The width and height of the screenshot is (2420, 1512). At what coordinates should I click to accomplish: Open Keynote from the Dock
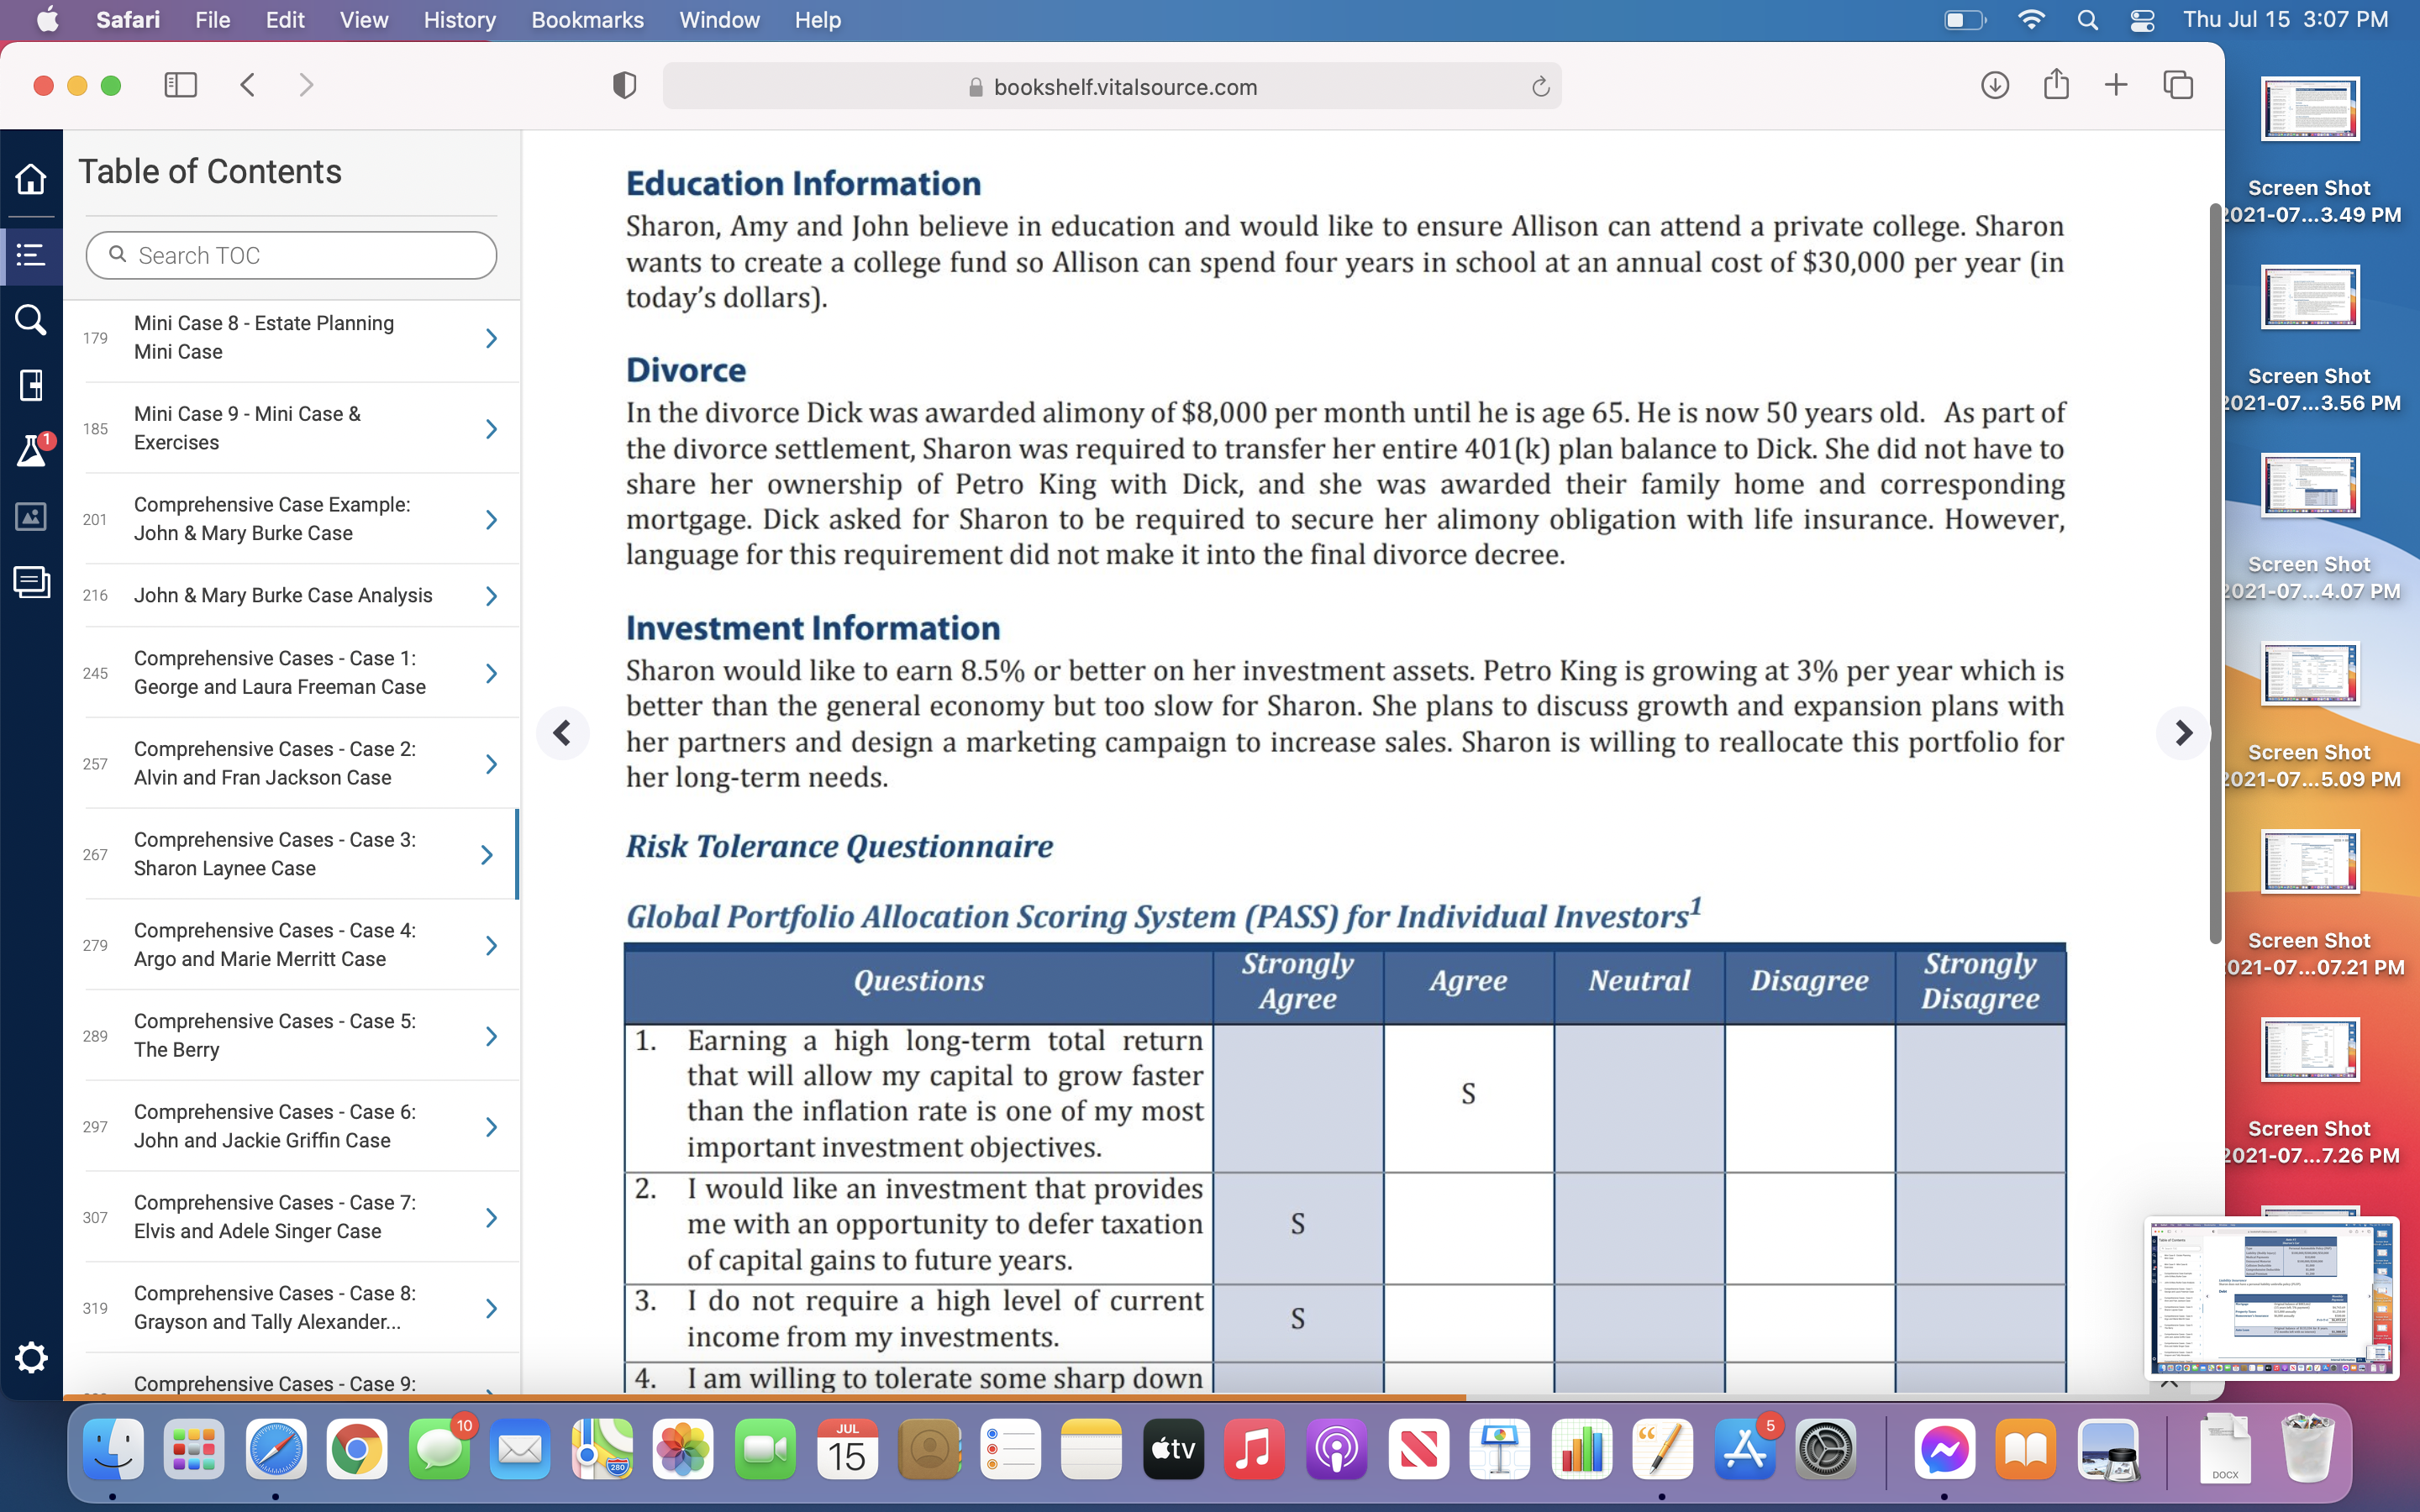(x=1499, y=1449)
